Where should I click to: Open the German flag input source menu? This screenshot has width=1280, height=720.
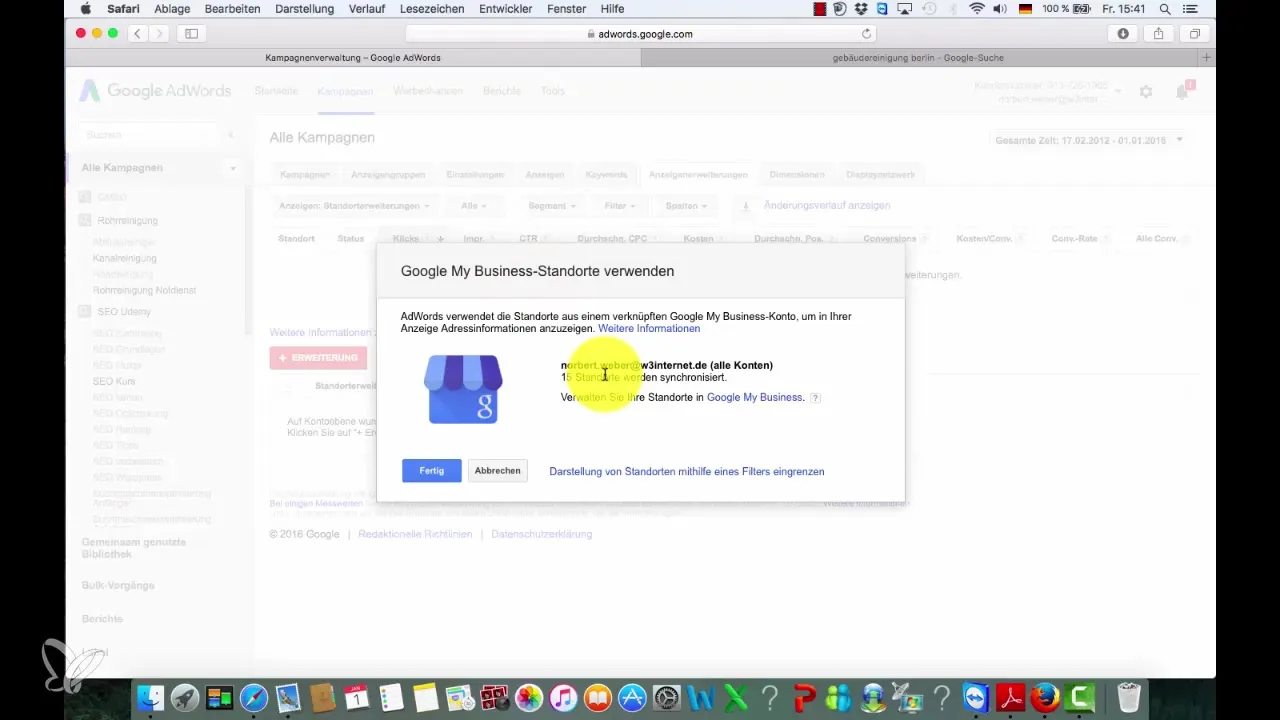tap(1025, 9)
